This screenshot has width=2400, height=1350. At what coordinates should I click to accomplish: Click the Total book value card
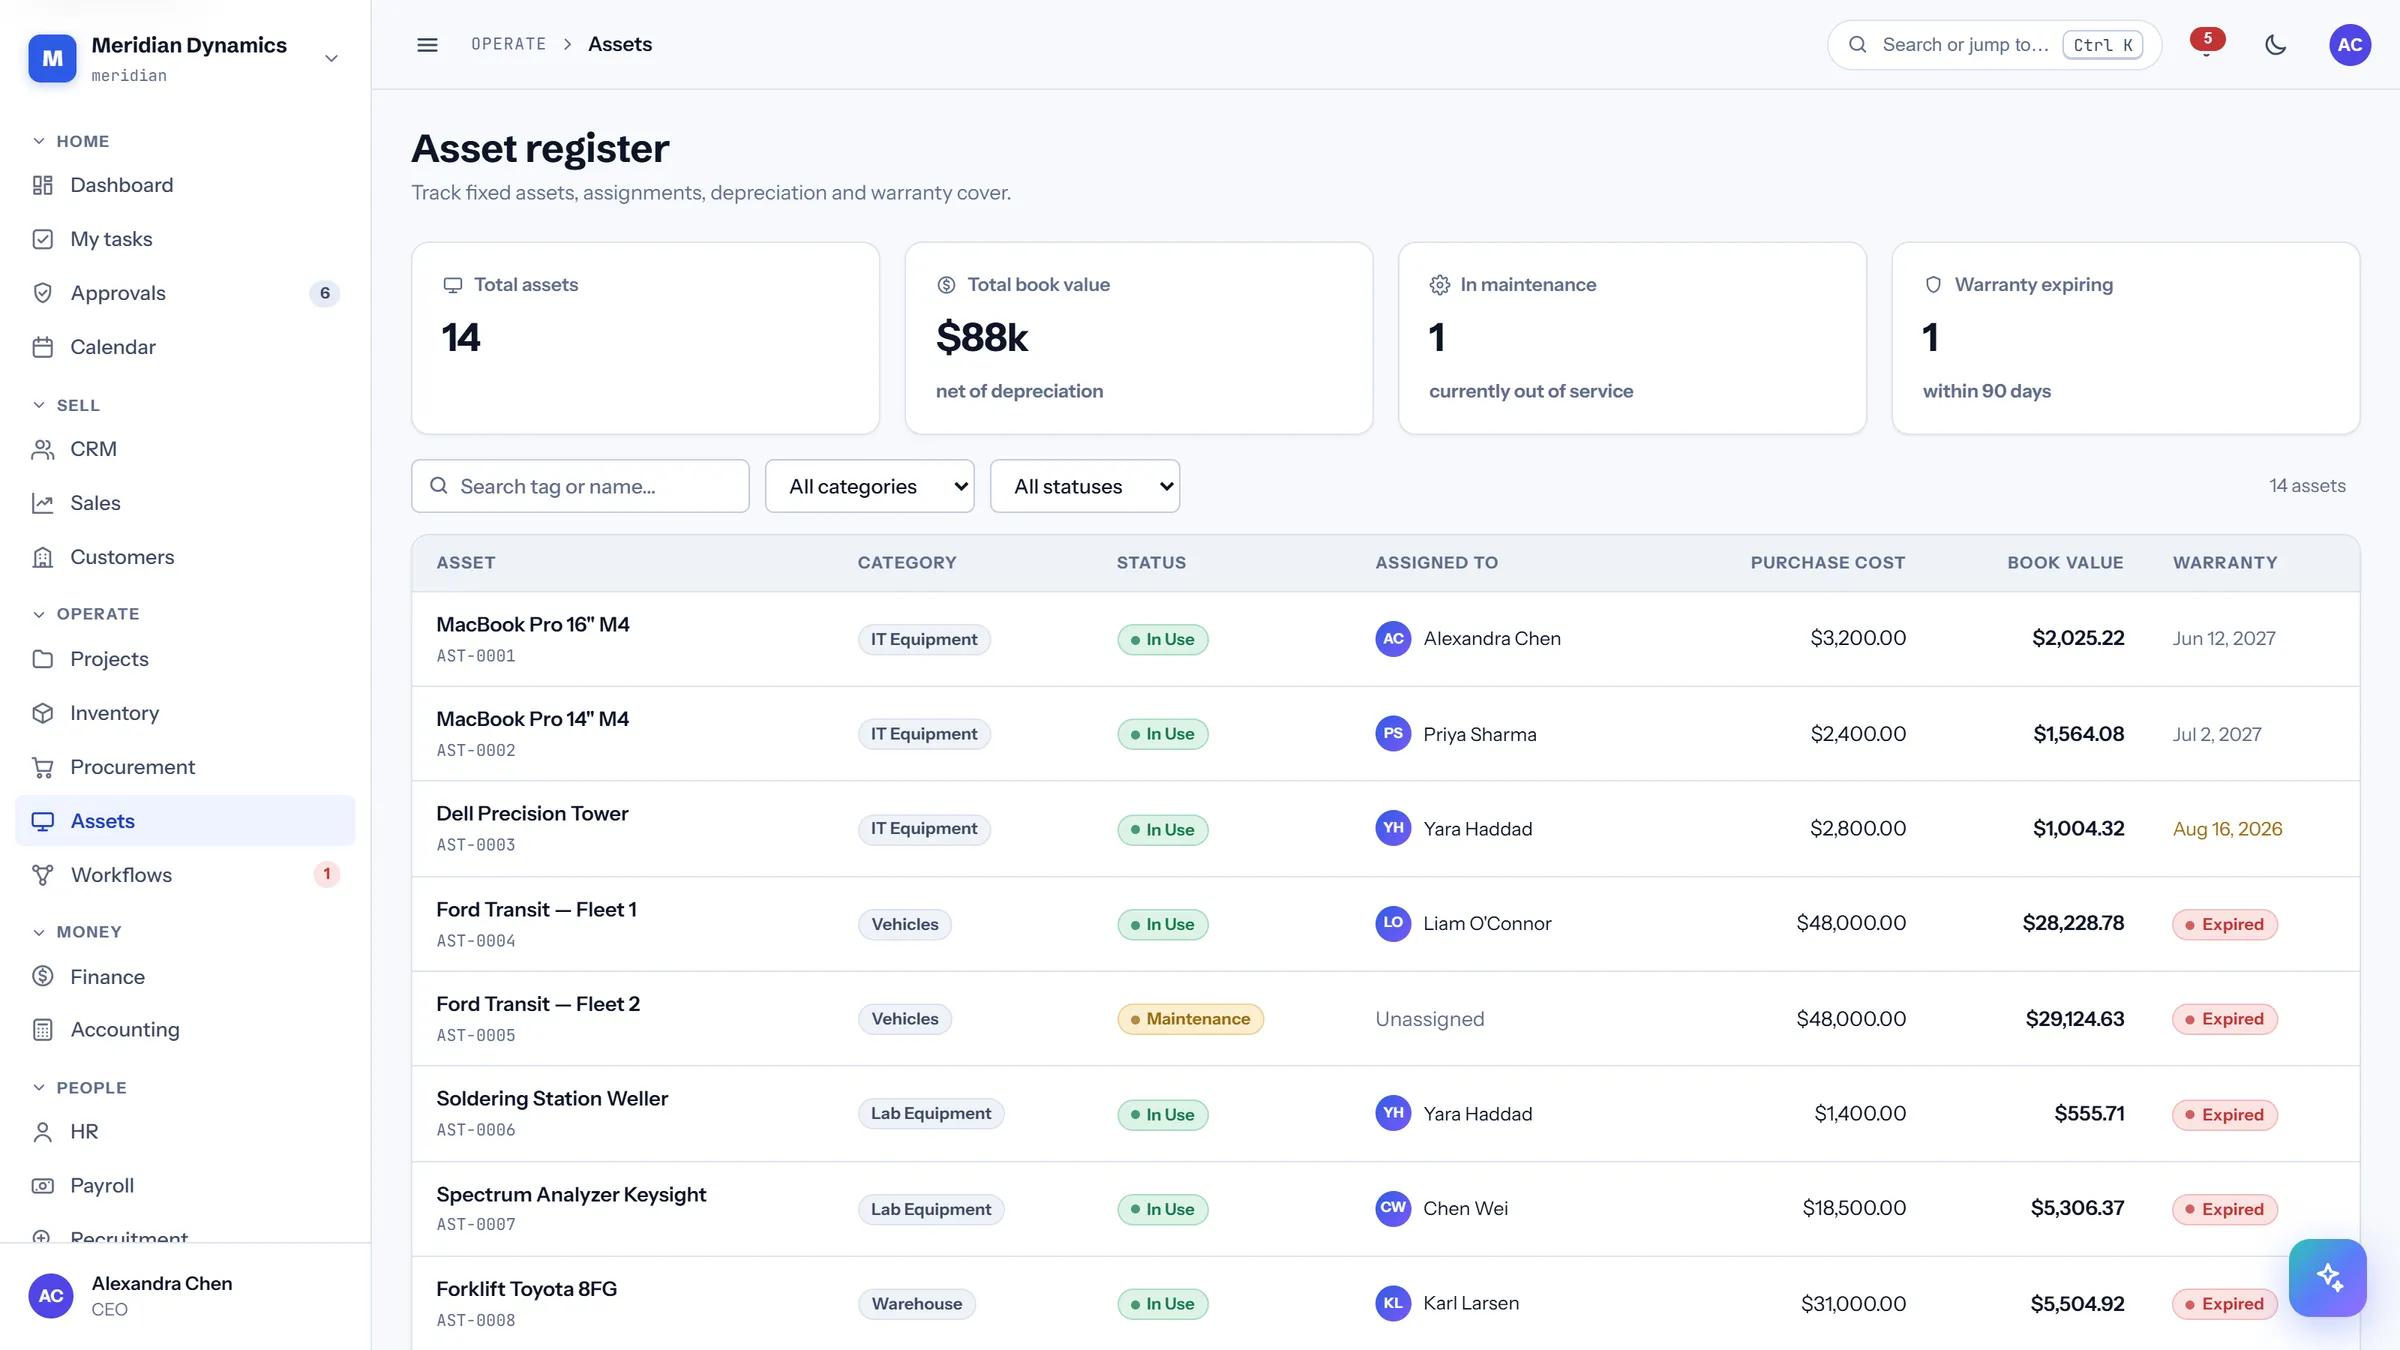click(x=1138, y=338)
